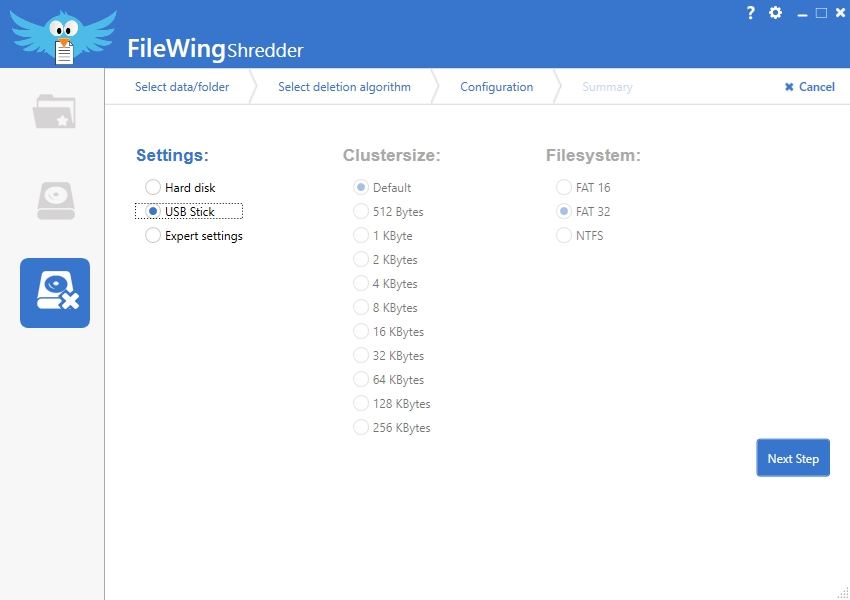The height and width of the screenshot is (600, 850).
Task: Select the Hard disk radio option
Action: pos(180,188)
